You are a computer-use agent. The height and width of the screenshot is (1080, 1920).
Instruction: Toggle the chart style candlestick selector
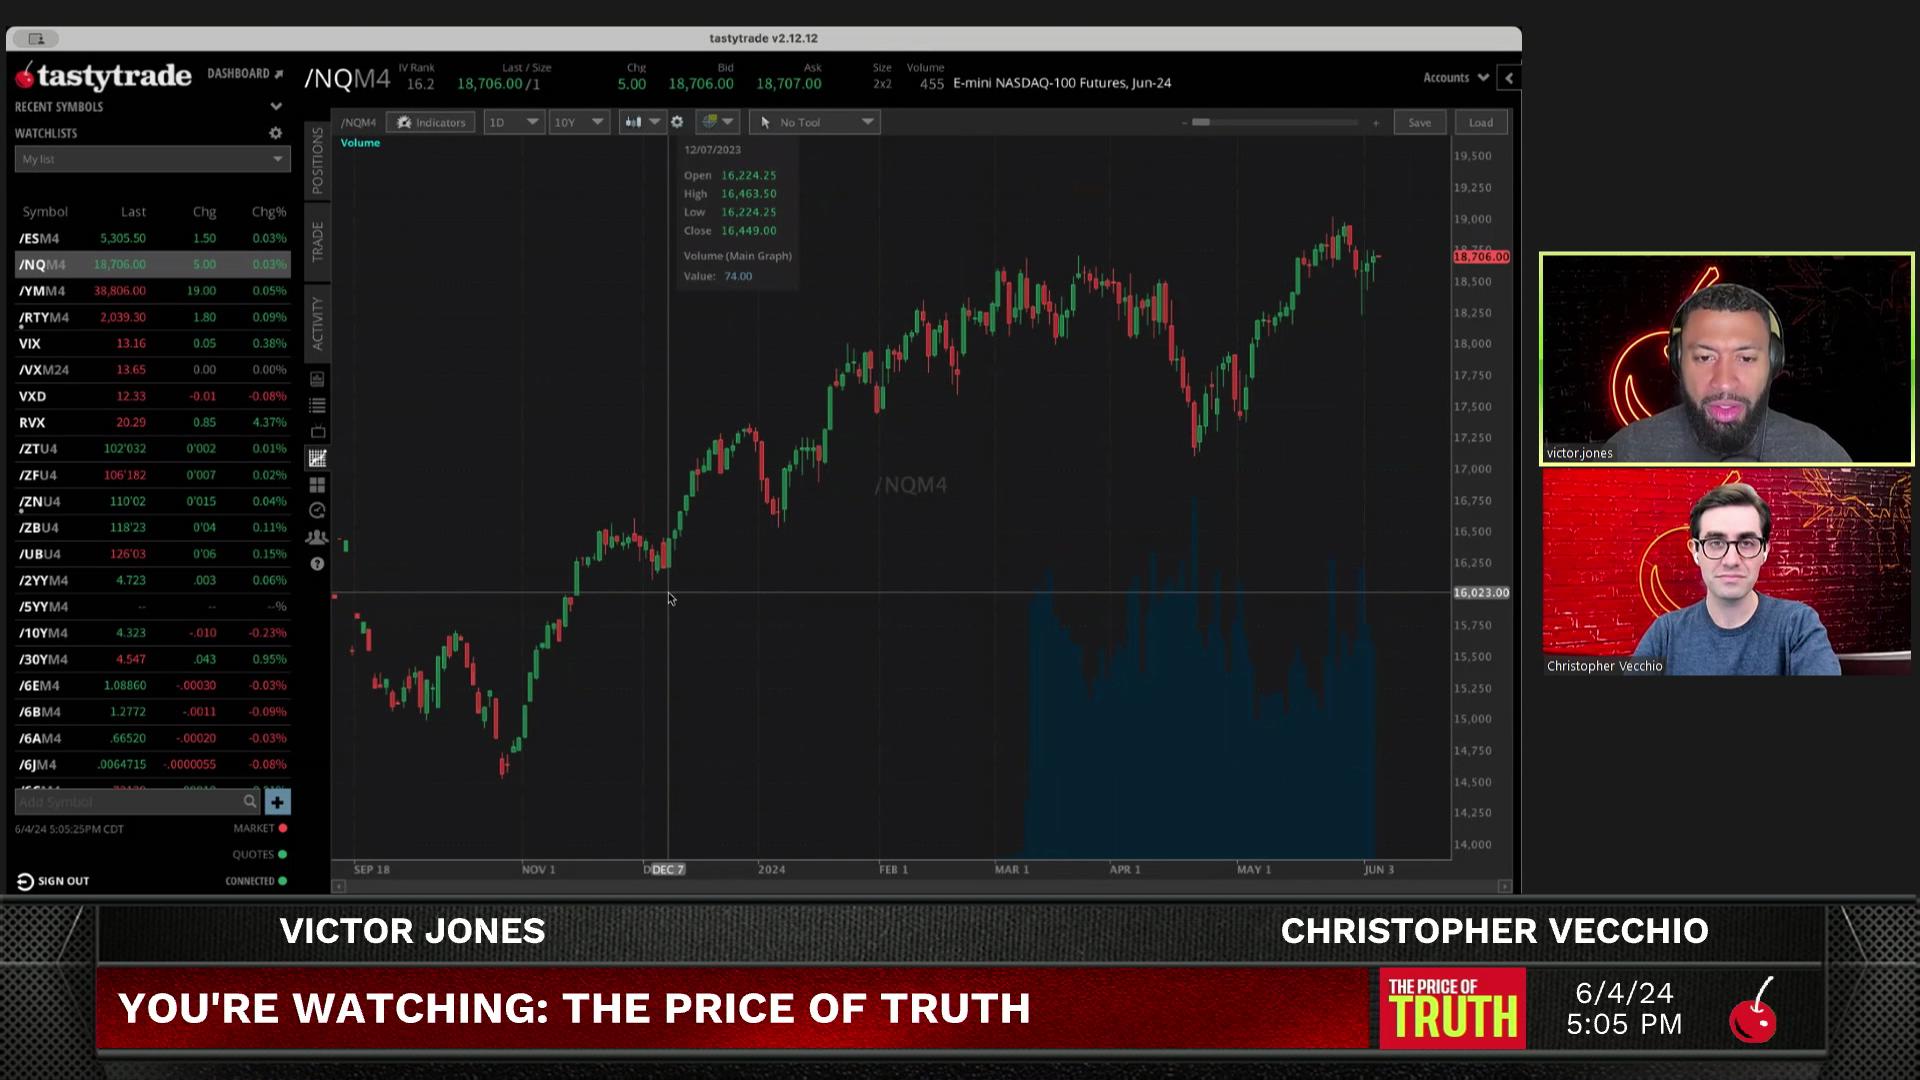[642, 122]
